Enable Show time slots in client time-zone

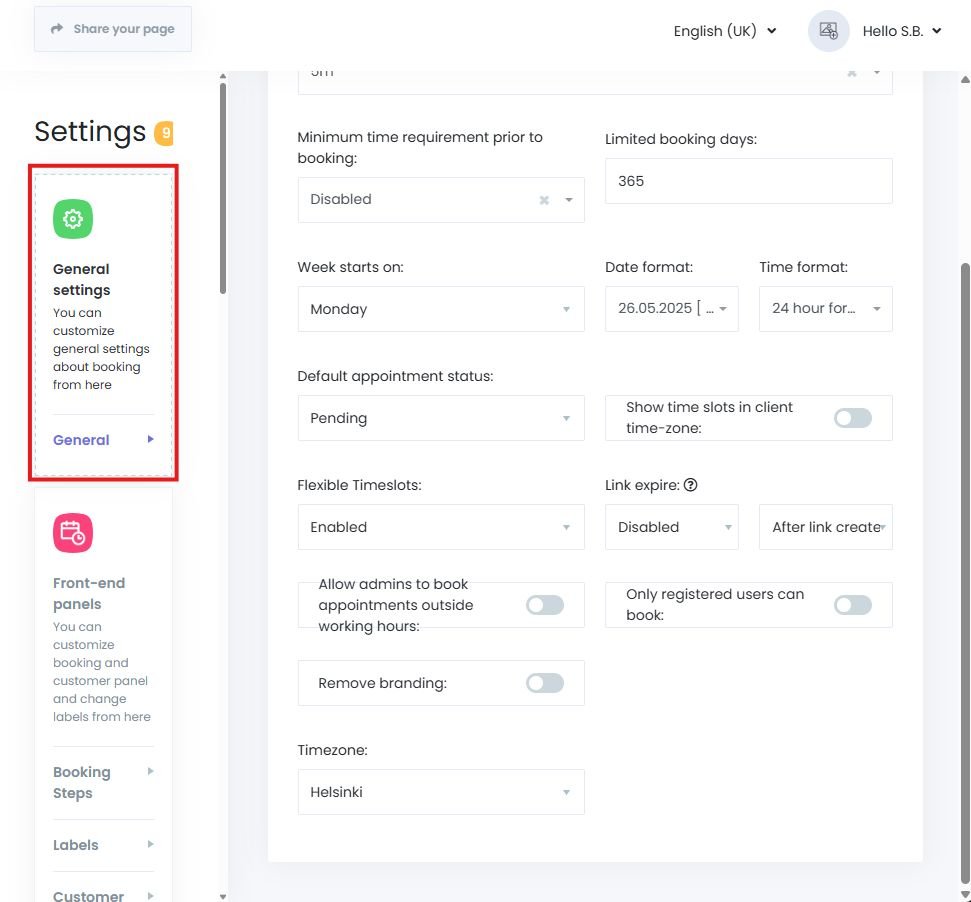tap(852, 417)
